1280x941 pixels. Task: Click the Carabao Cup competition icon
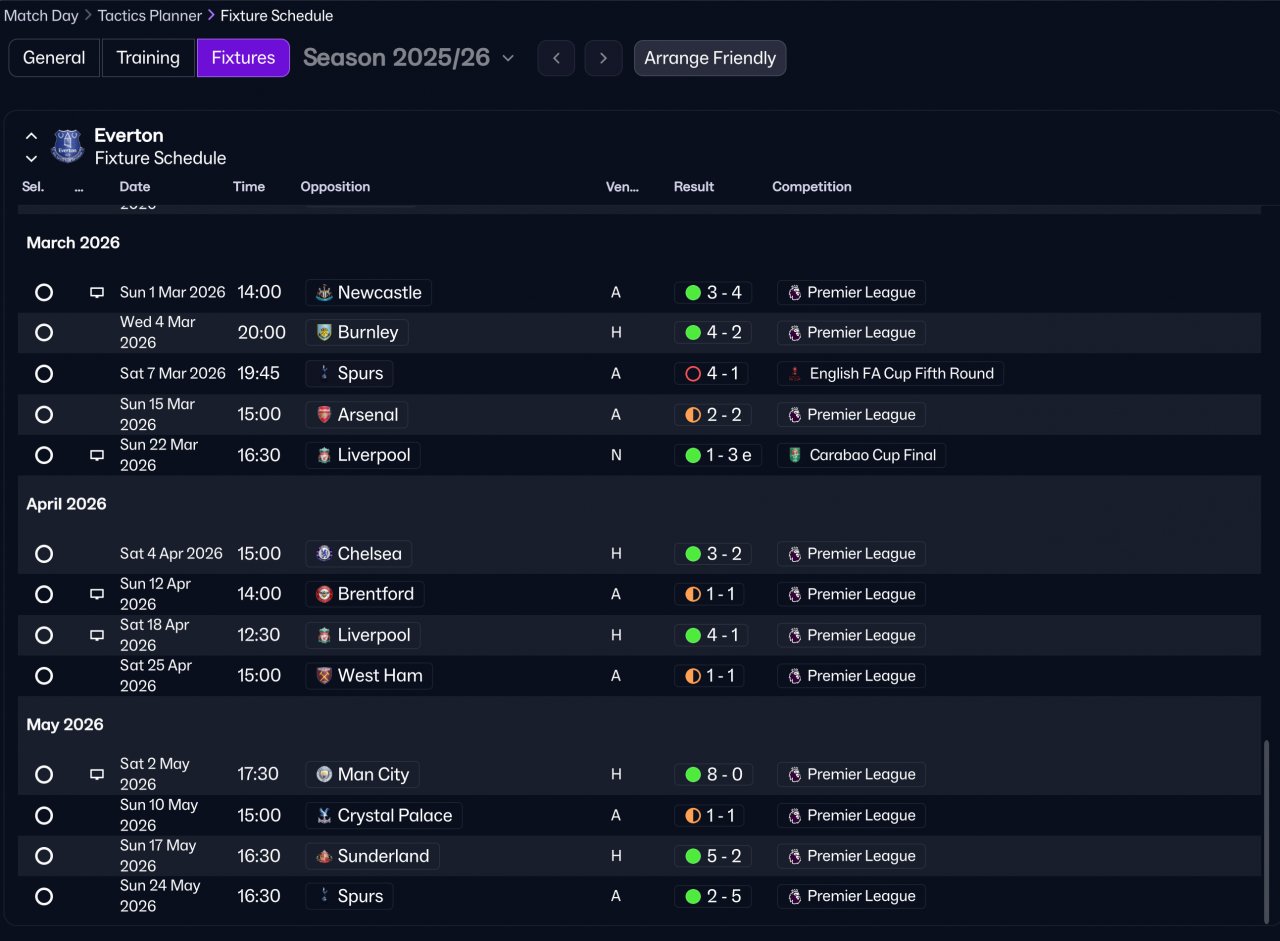click(795, 455)
